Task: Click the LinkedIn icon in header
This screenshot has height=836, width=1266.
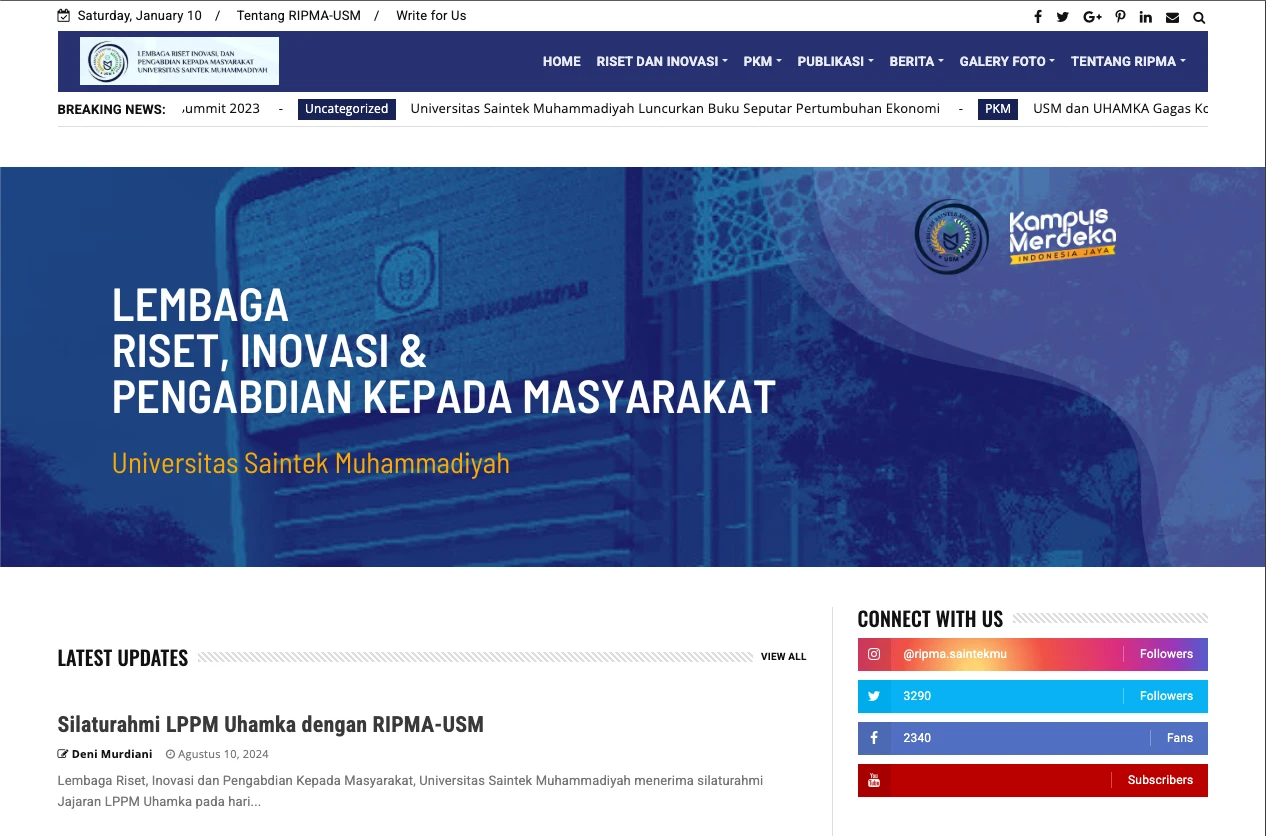Action: 1145,17
